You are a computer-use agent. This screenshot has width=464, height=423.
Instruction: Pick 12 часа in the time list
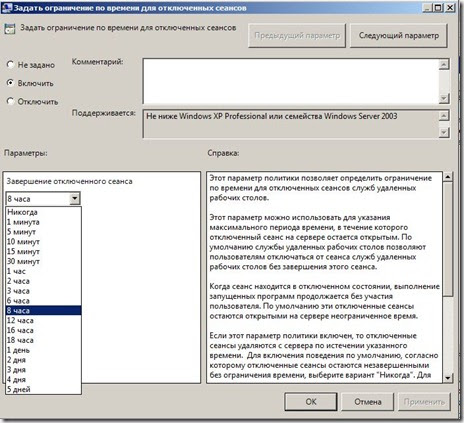[43, 320]
